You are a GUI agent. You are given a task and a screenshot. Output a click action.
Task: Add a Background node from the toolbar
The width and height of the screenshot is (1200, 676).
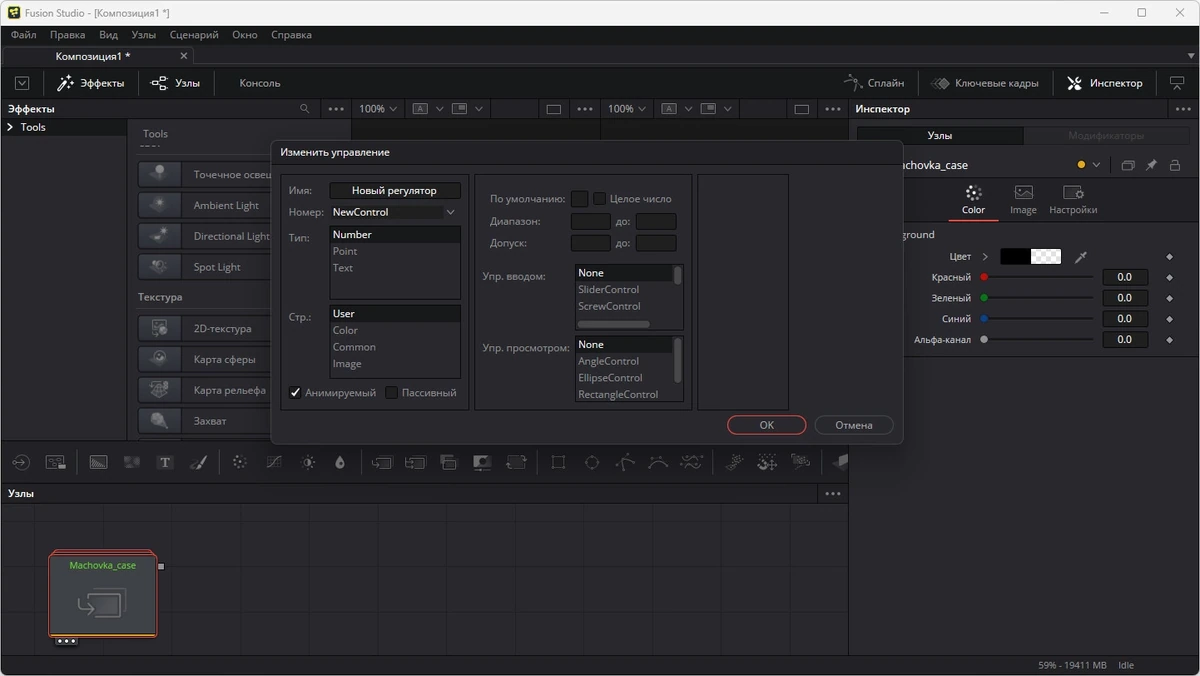98,462
